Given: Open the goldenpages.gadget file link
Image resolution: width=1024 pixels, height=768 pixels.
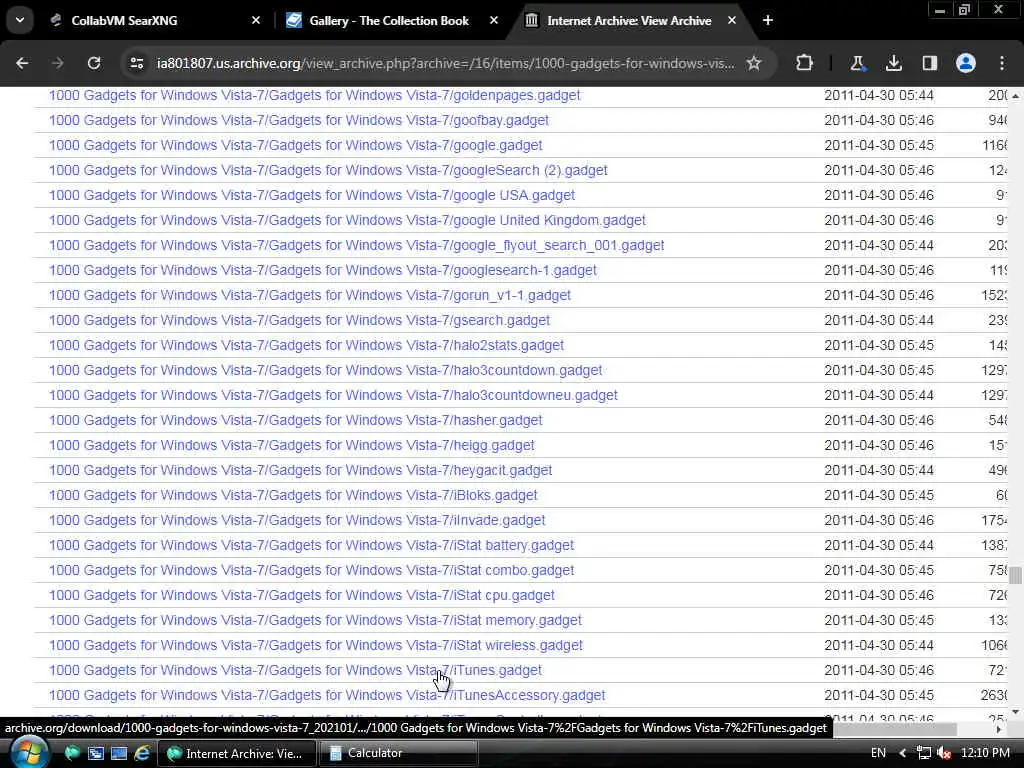Looking at the screenshot, I should (x=314, y=95).
